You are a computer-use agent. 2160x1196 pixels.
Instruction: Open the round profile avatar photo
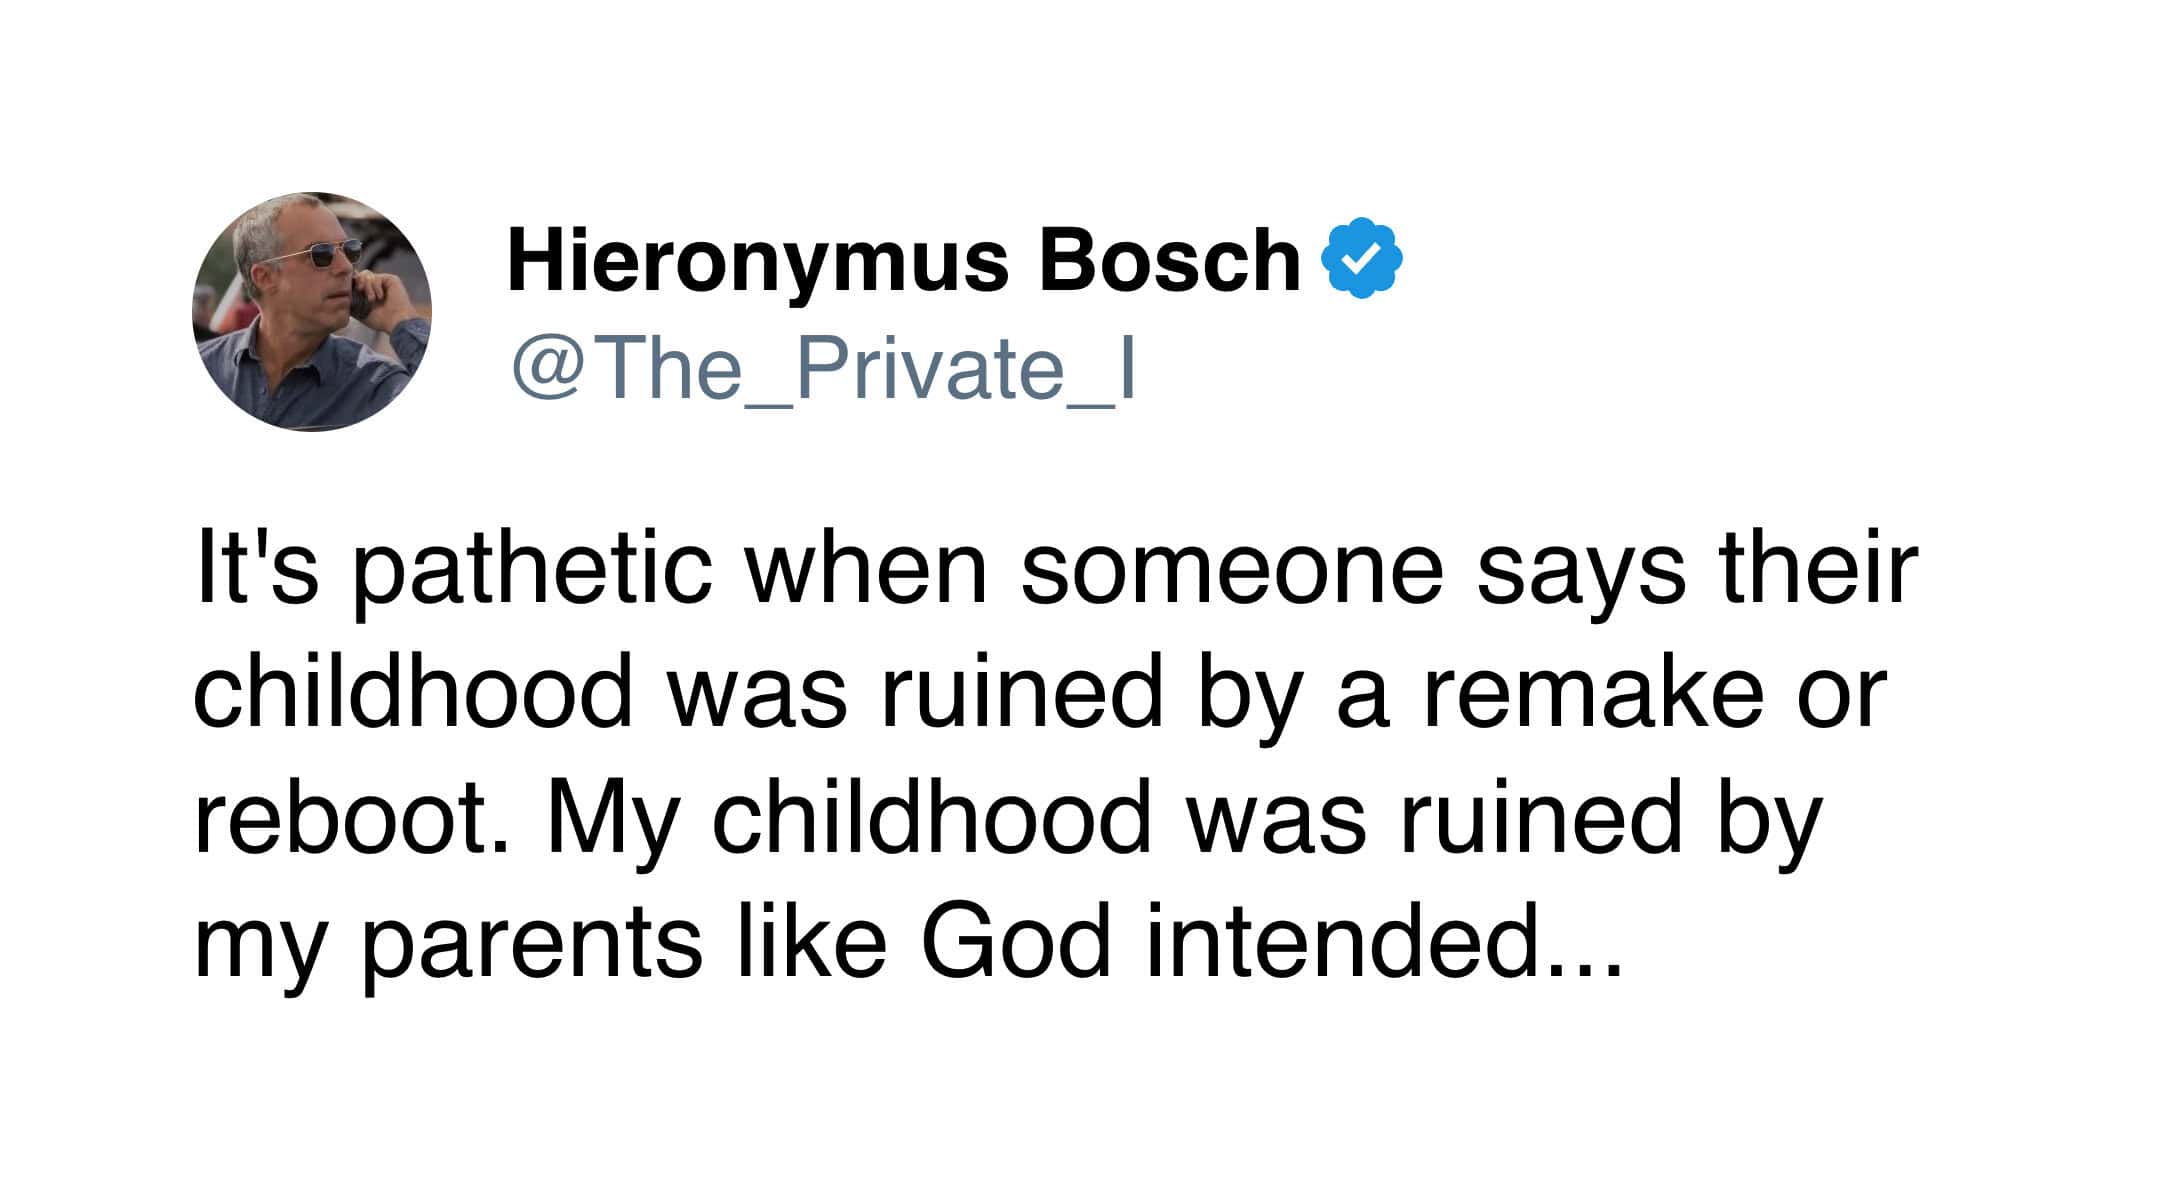[x=312, y=312]
